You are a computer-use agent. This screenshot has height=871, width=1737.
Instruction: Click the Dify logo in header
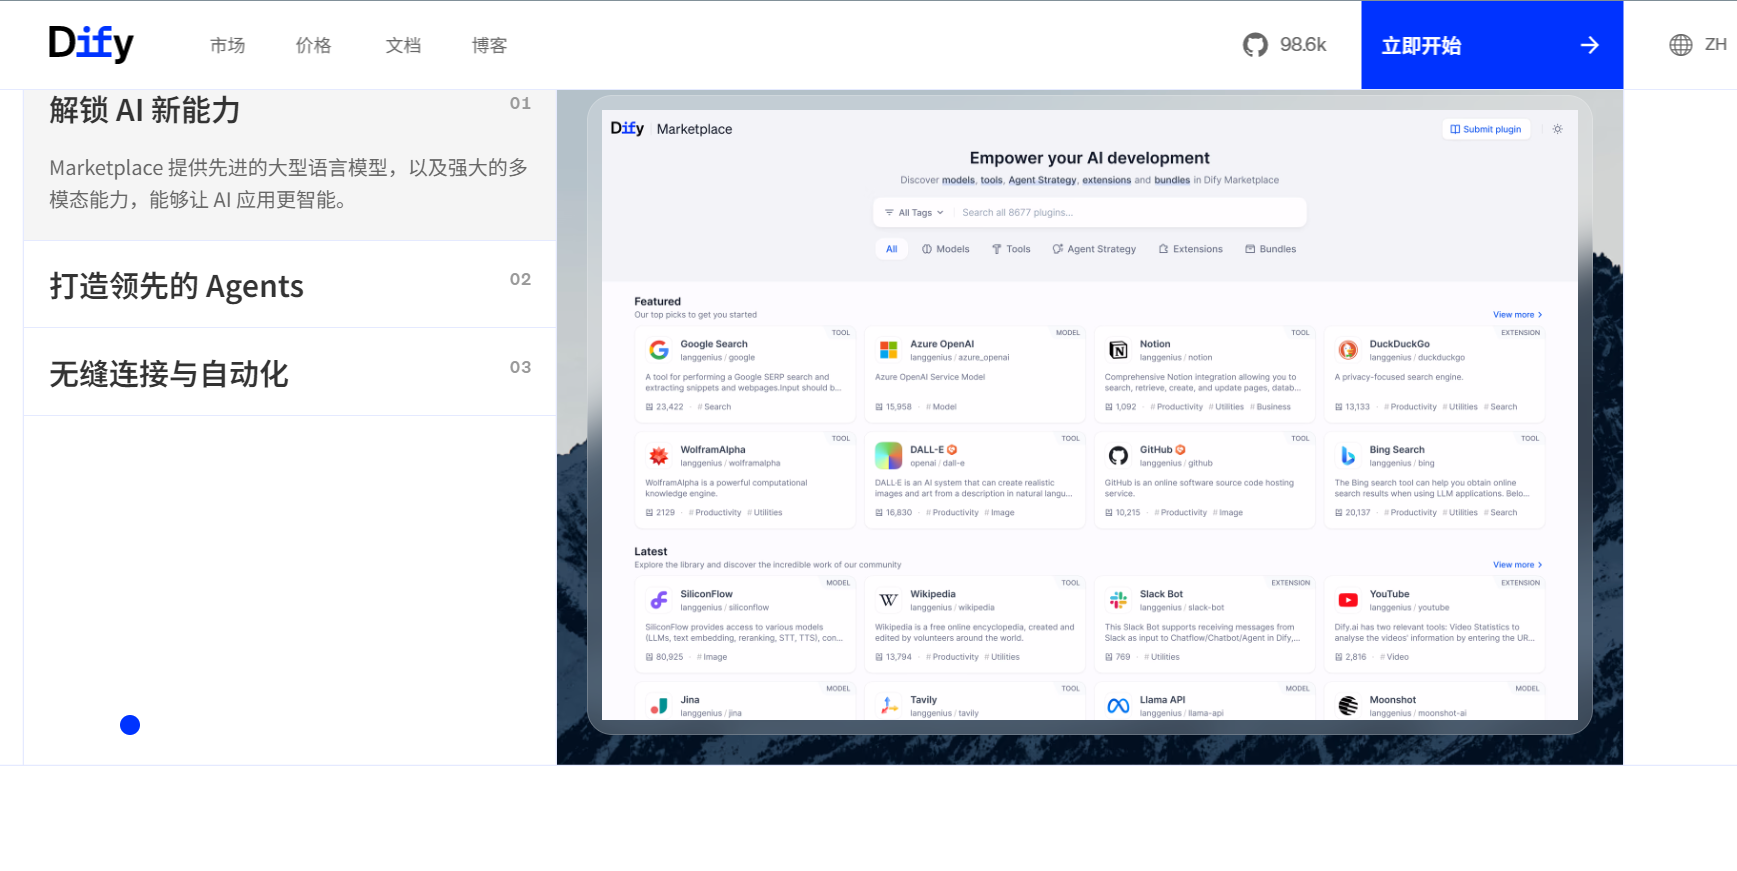(91, 43)
